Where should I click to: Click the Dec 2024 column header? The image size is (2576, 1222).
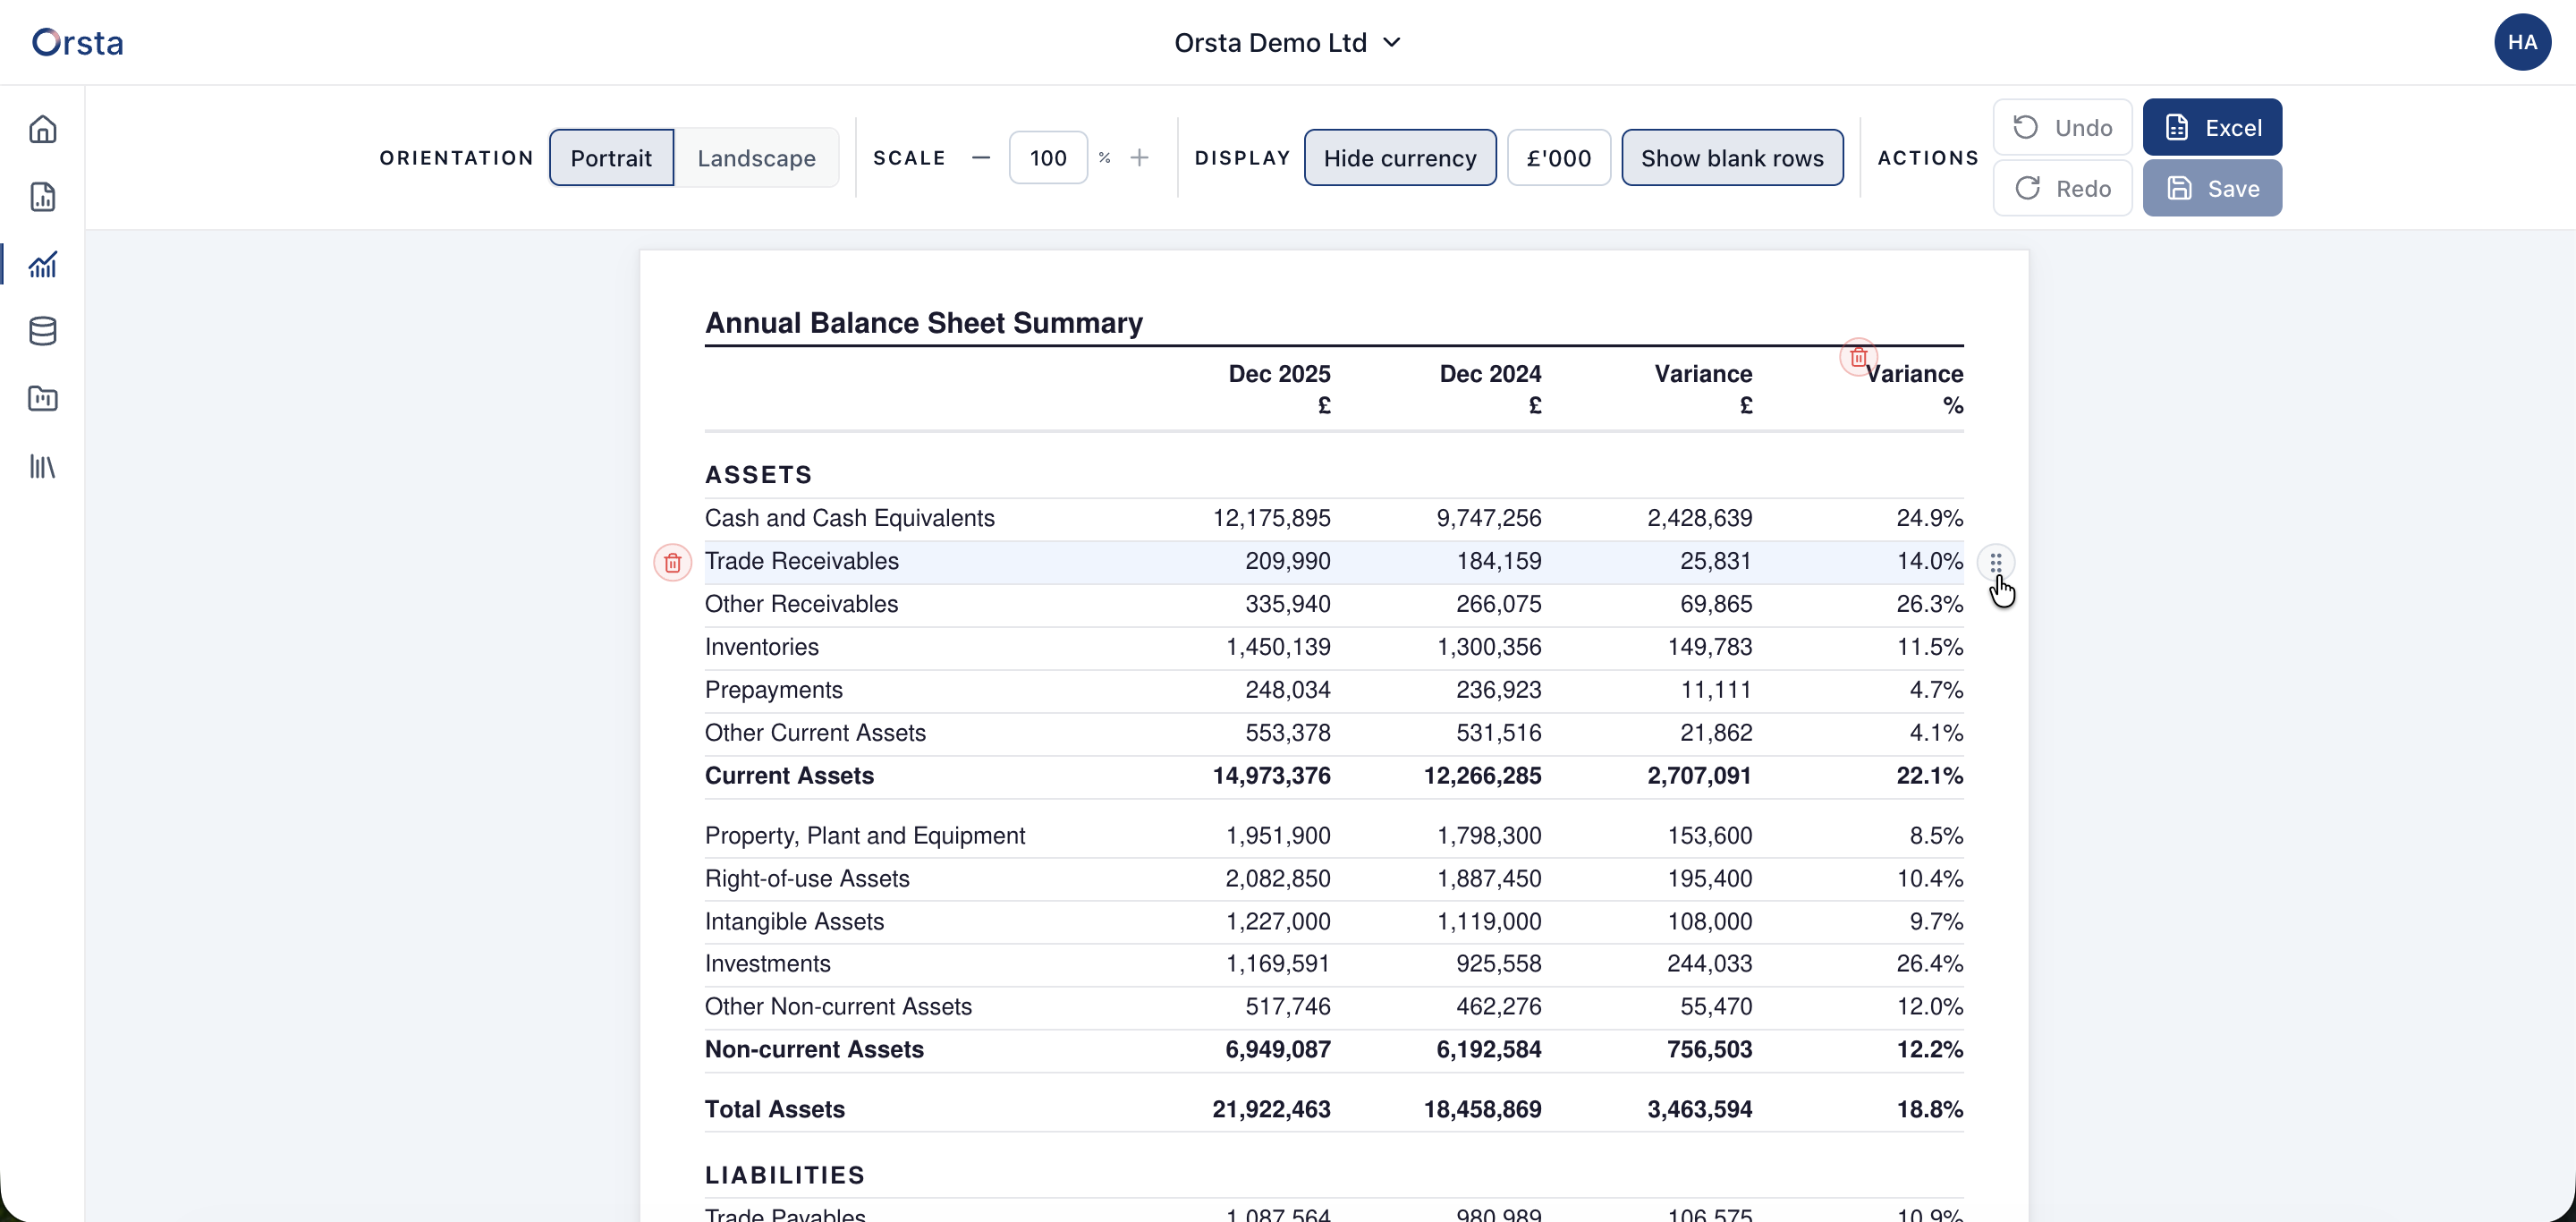coord(1490,389)
